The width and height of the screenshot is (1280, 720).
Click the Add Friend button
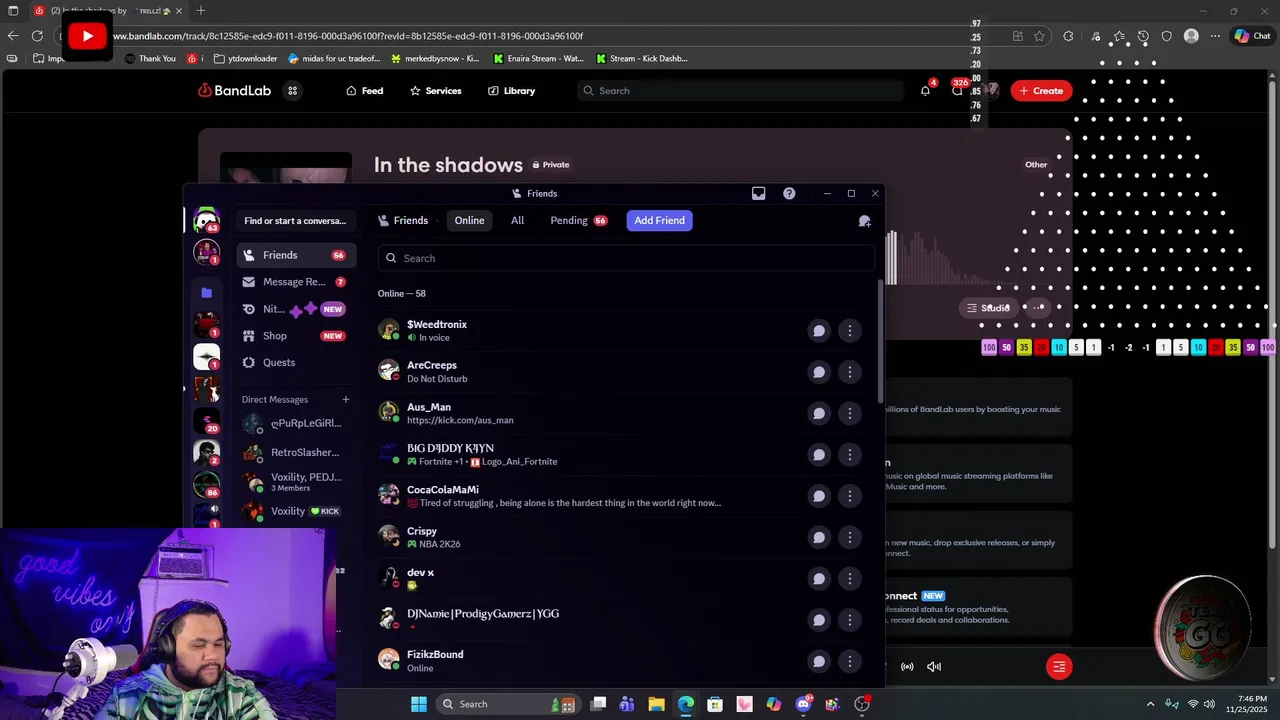(659, 221)
